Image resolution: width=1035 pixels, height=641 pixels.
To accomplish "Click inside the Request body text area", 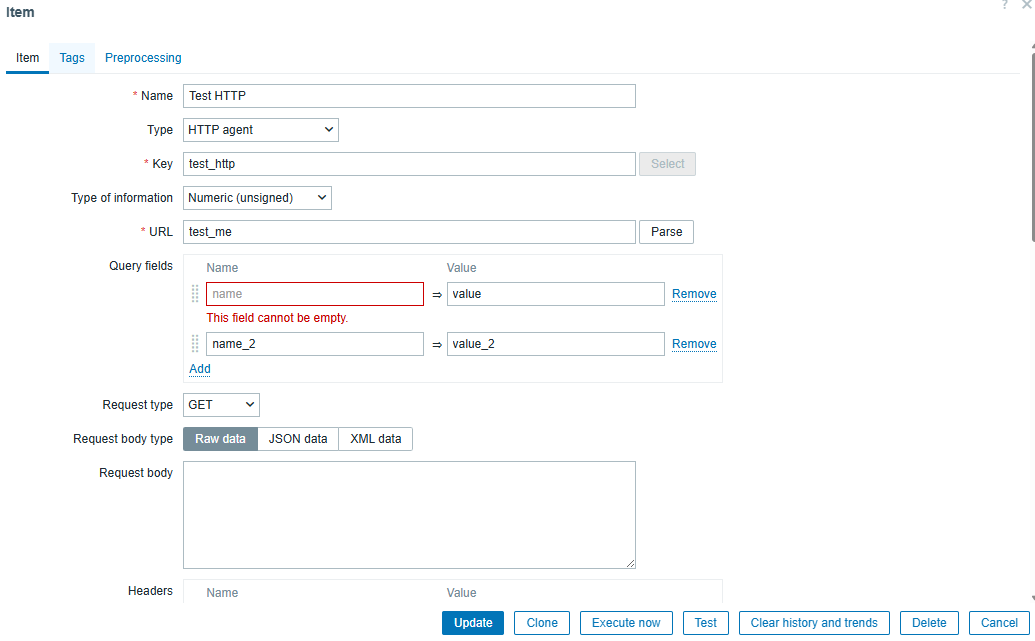I will 409,515.
